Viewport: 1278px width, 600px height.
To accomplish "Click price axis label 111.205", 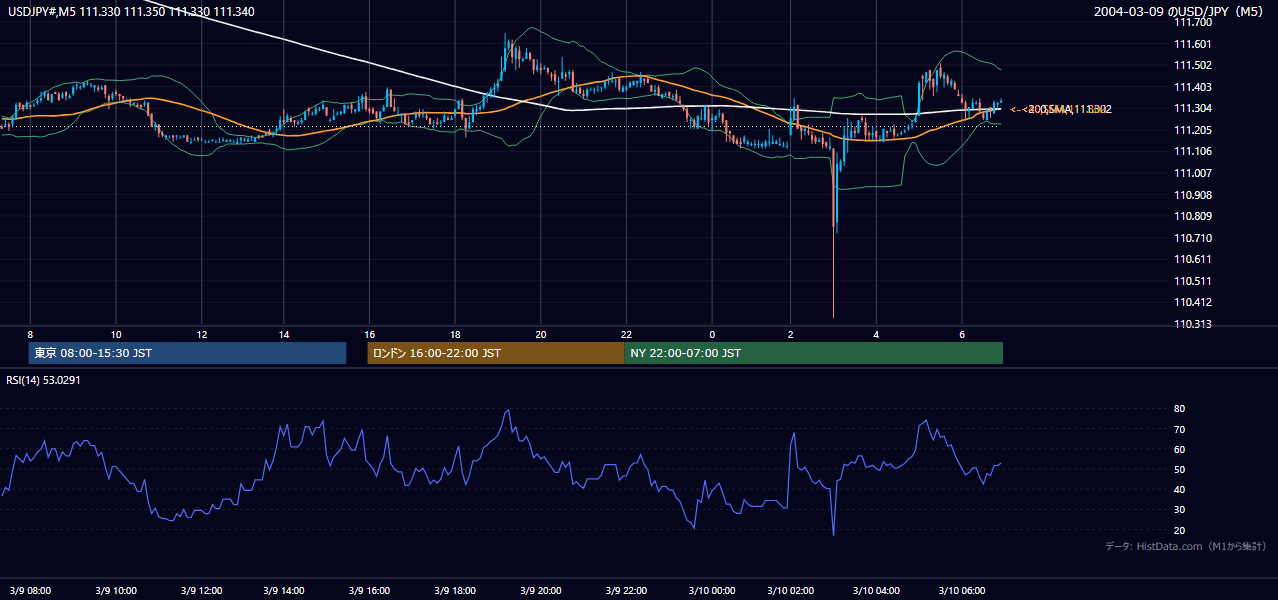I will pos(1192,130).
